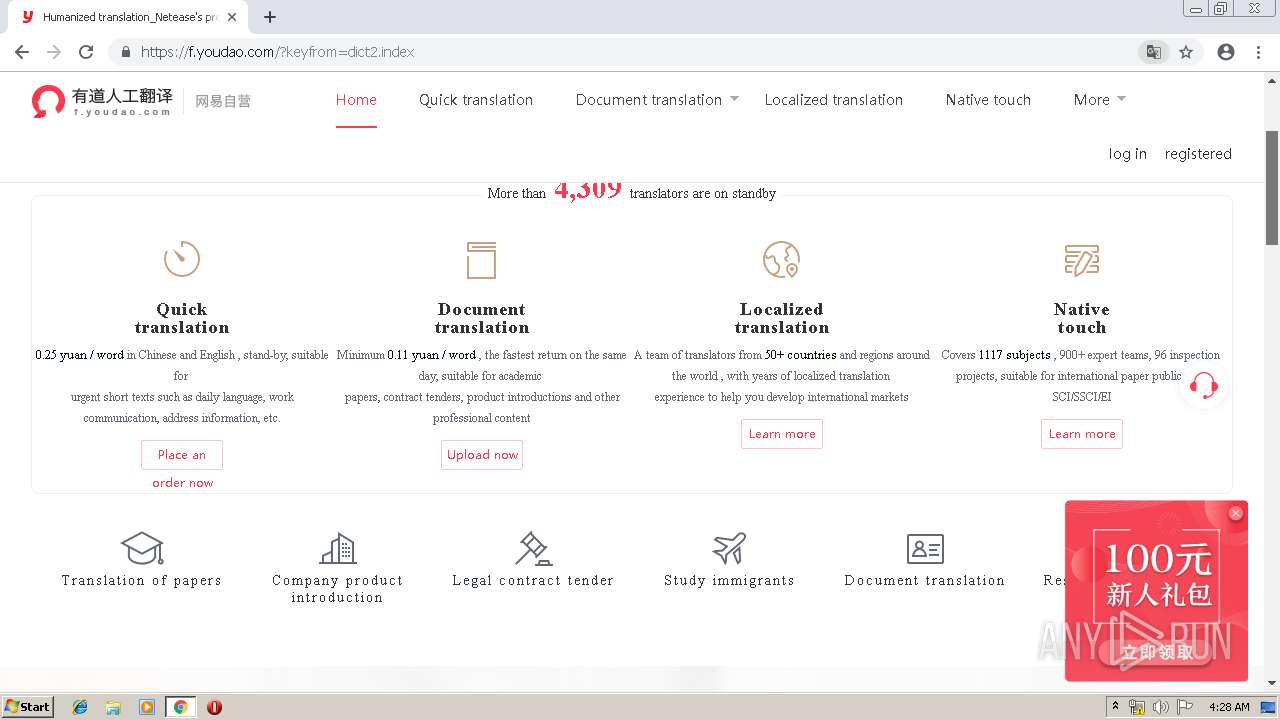Click the volume icon in system tray
This screenshot has width=1280, height=720.
[x=1160, y=707]
